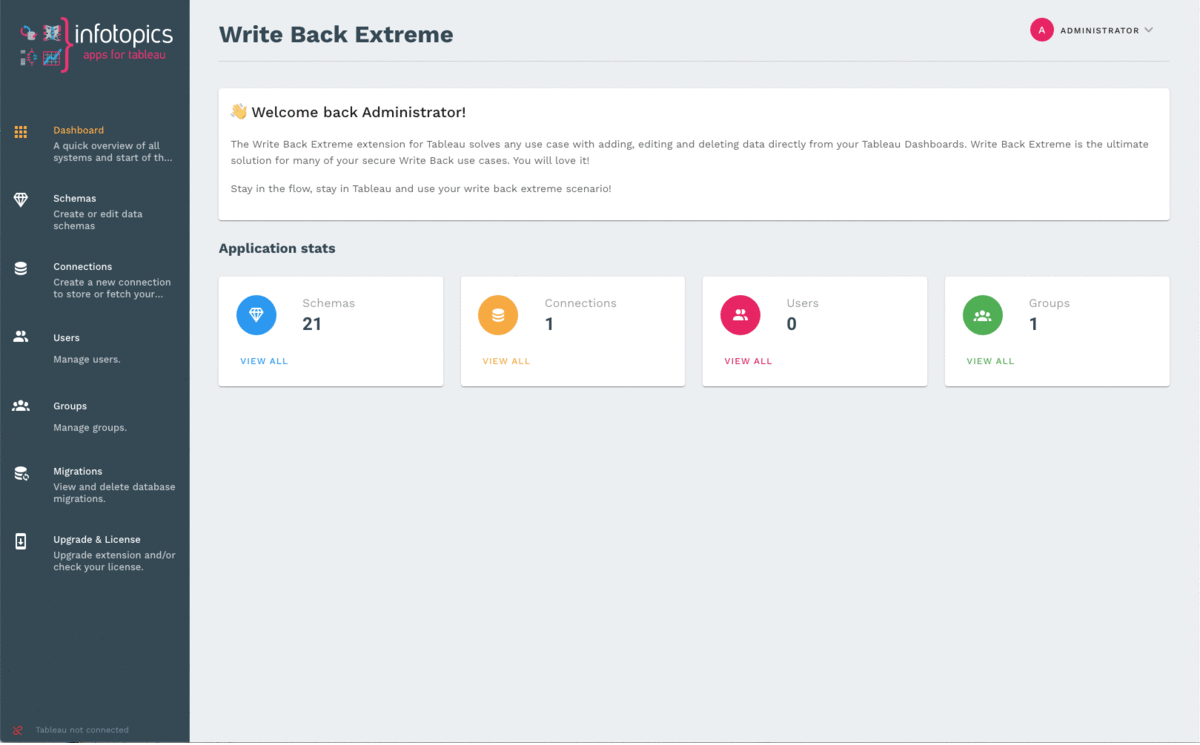Click the Groups card label

(1049, 303)
